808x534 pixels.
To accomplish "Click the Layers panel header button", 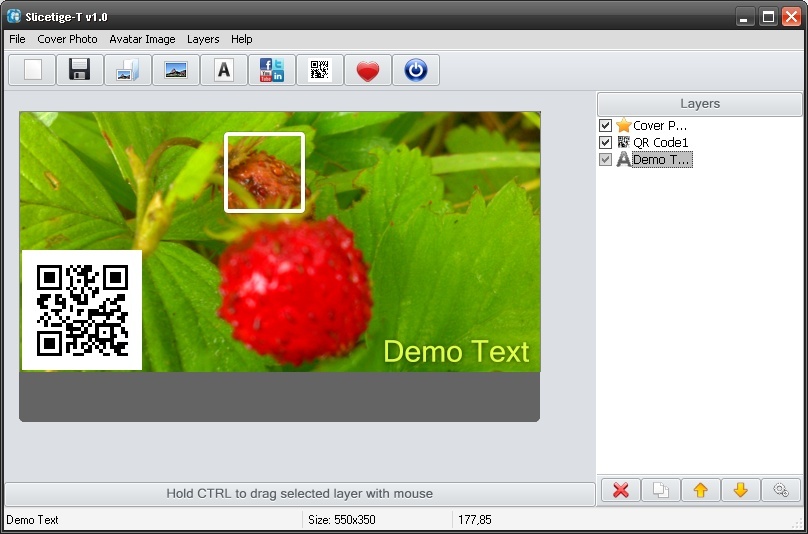I will pyautogui.click(x=700, y=104).
